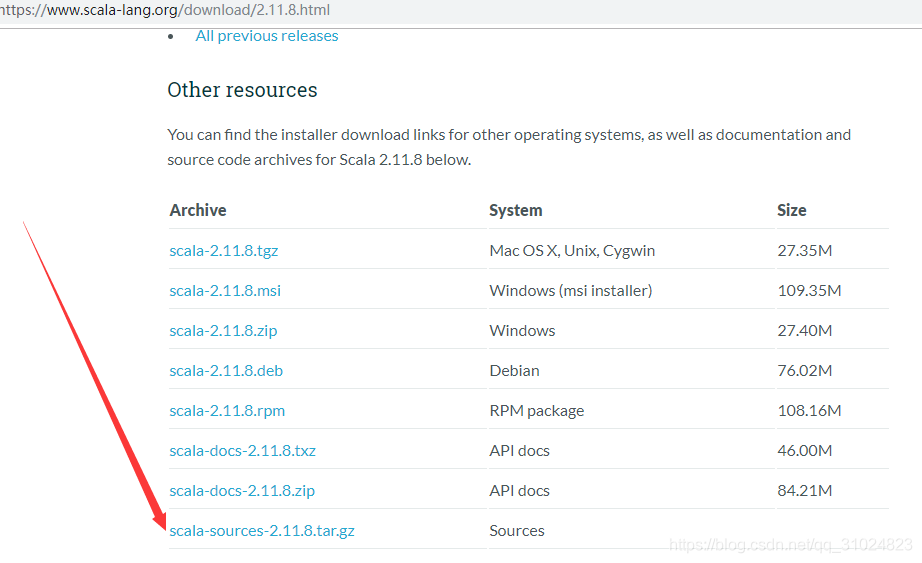The width and height of the screenshot is (922, 563).
Task: Open the All previous releases link
Action: [267, 36]
